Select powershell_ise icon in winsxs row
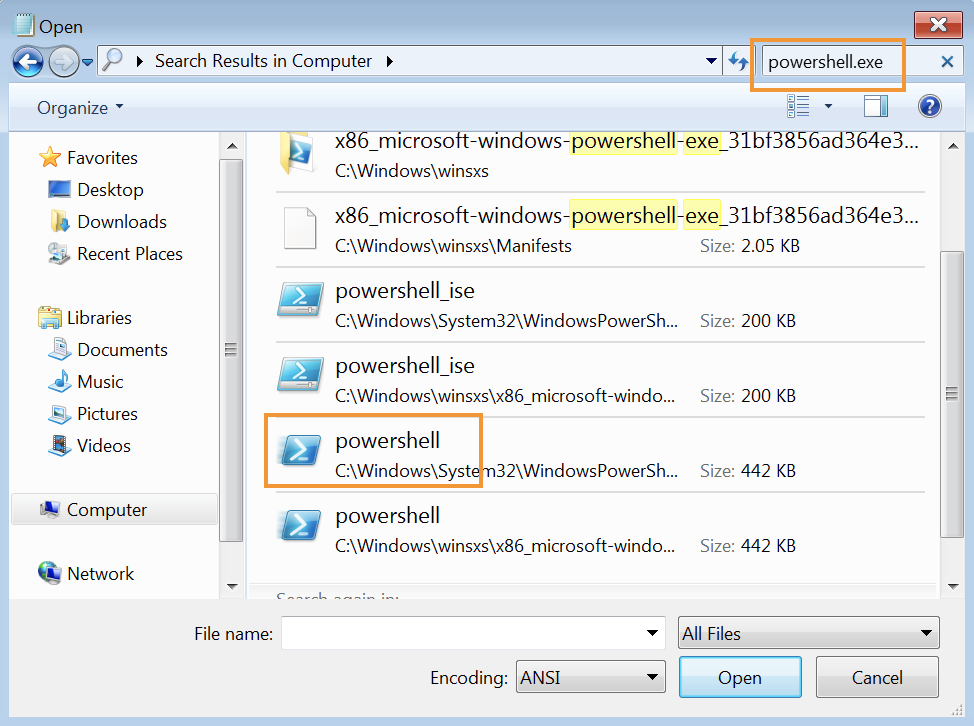Screen dimensions: 974x726 301,374
